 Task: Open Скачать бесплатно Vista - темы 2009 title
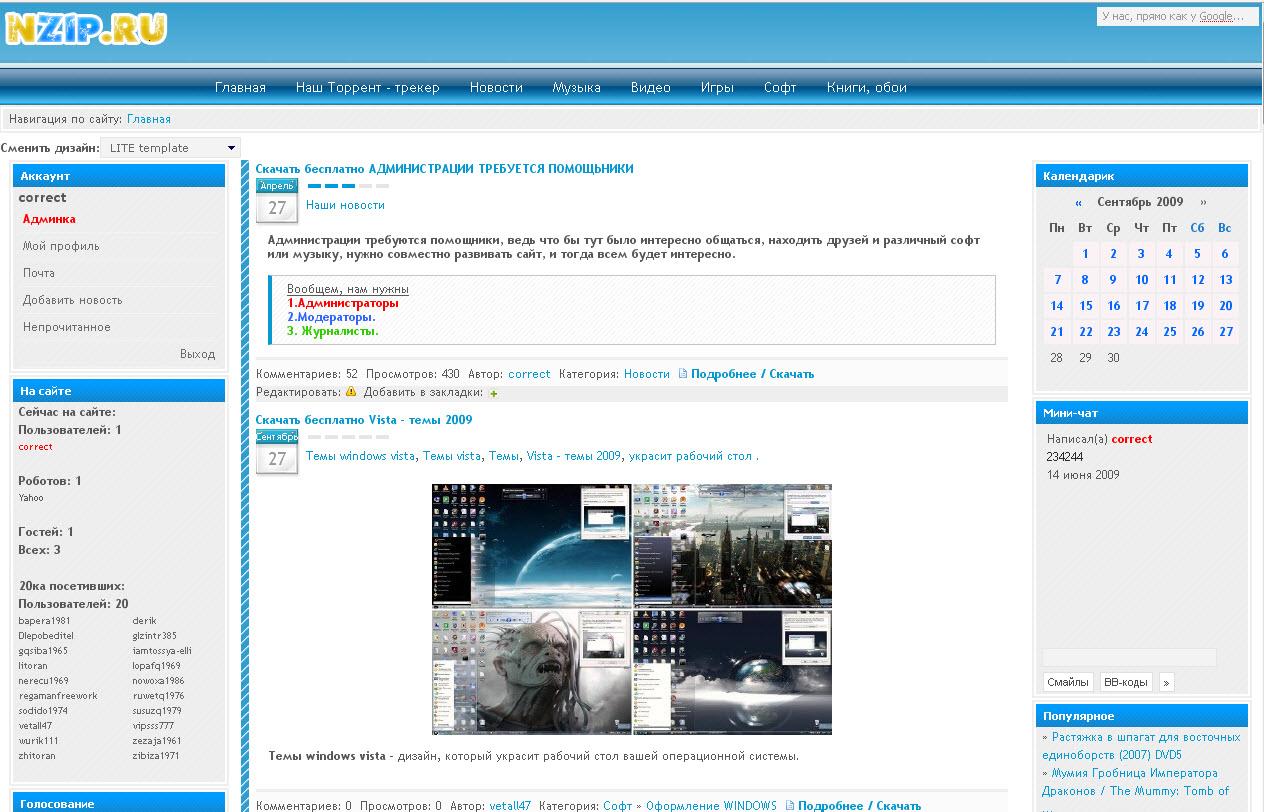pyautogui.click(x=364, y=420)
